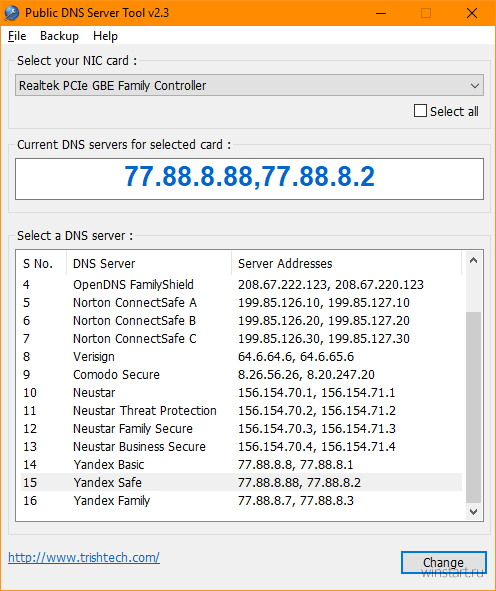Select Comodo Secure row
Viewport: 496px width, 591px height.
[241, 375]
